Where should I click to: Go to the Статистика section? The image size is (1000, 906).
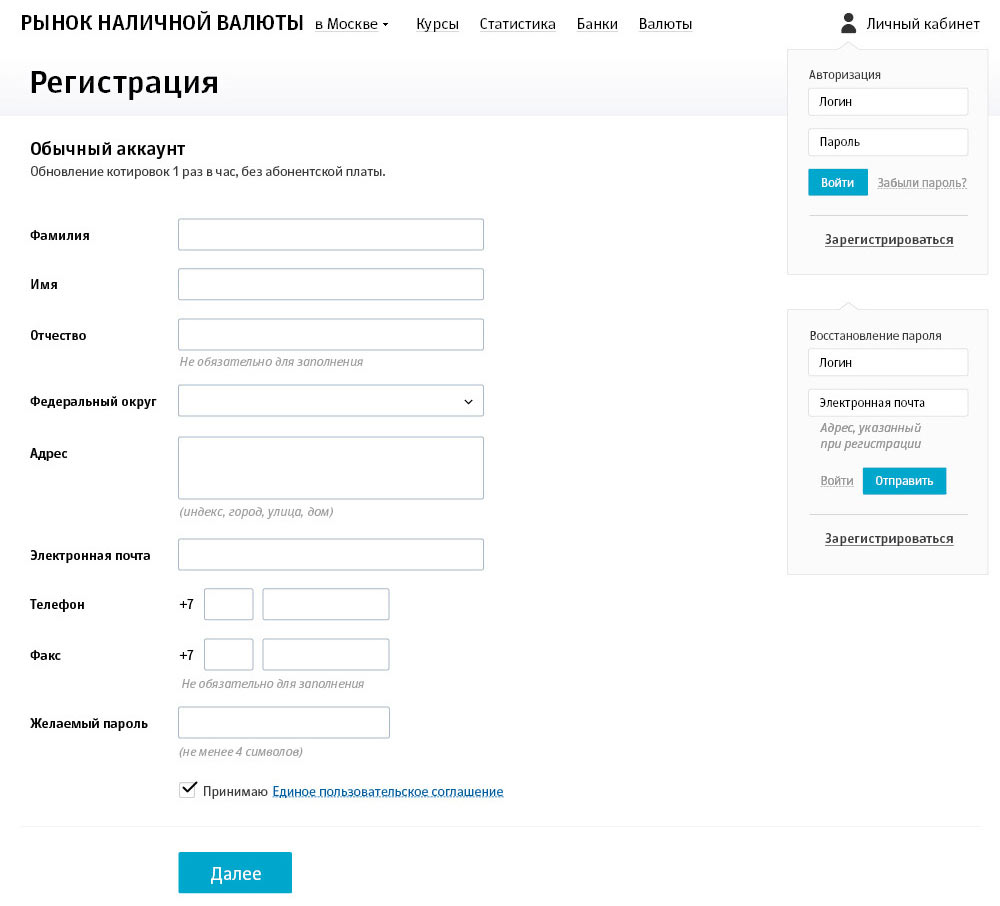point(517,24)
